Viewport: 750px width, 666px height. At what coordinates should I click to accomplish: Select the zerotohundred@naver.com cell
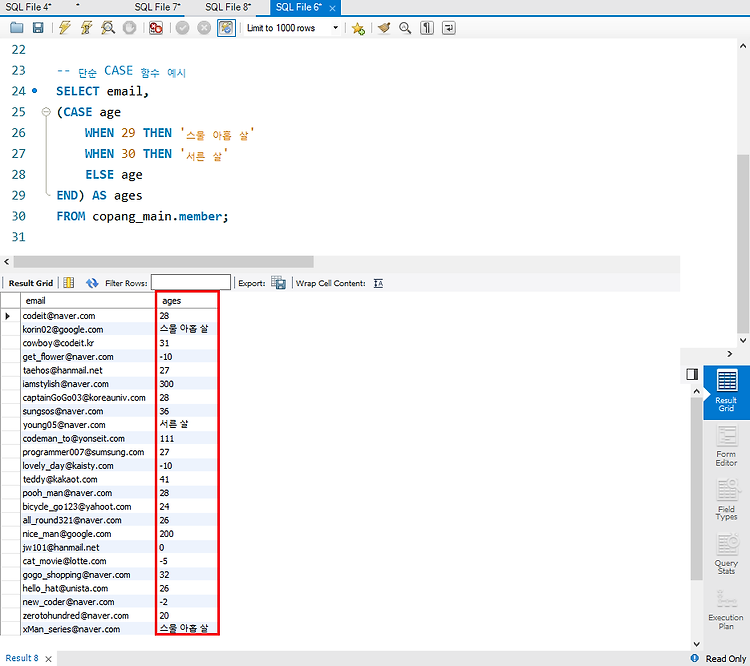click(88, 616)
